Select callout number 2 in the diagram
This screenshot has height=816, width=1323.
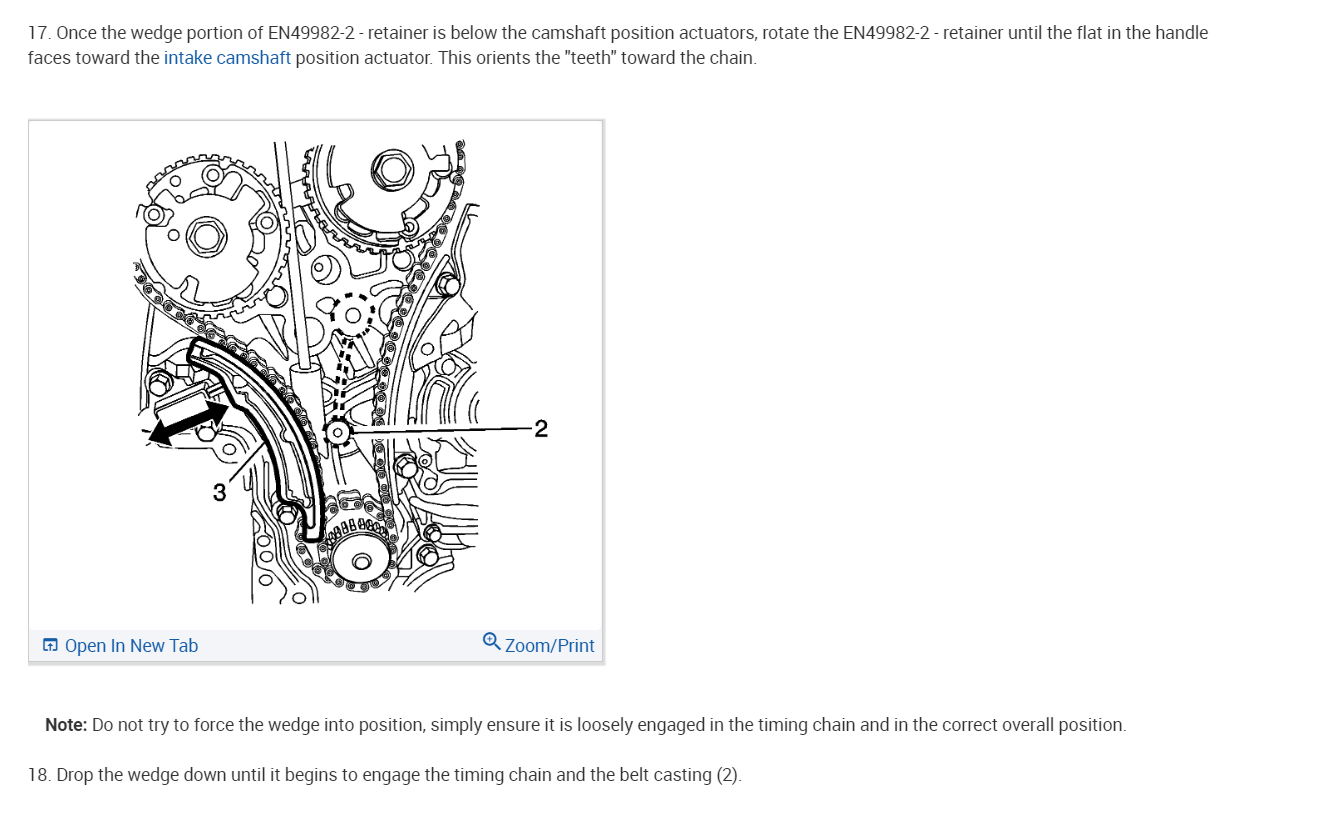541,429
